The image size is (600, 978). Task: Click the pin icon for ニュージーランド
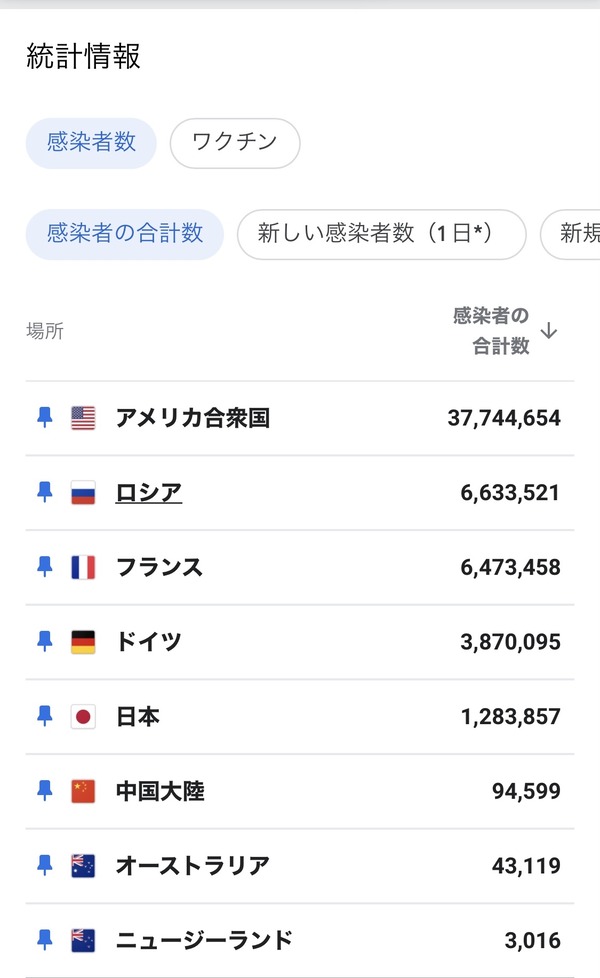pos(44,940)
